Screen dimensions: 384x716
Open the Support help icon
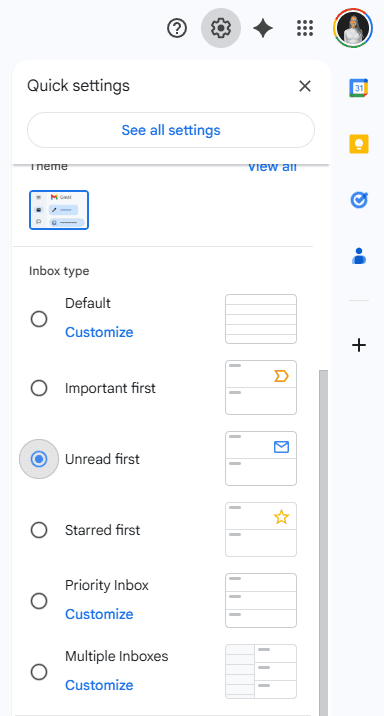pyautogui.click(x=177, y=29)
